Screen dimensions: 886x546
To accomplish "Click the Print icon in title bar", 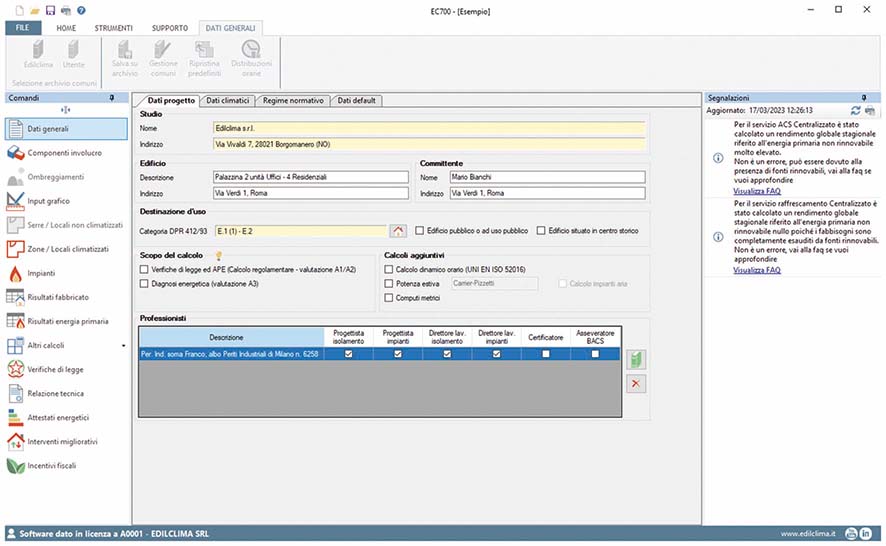I will [x=66, y=10].
